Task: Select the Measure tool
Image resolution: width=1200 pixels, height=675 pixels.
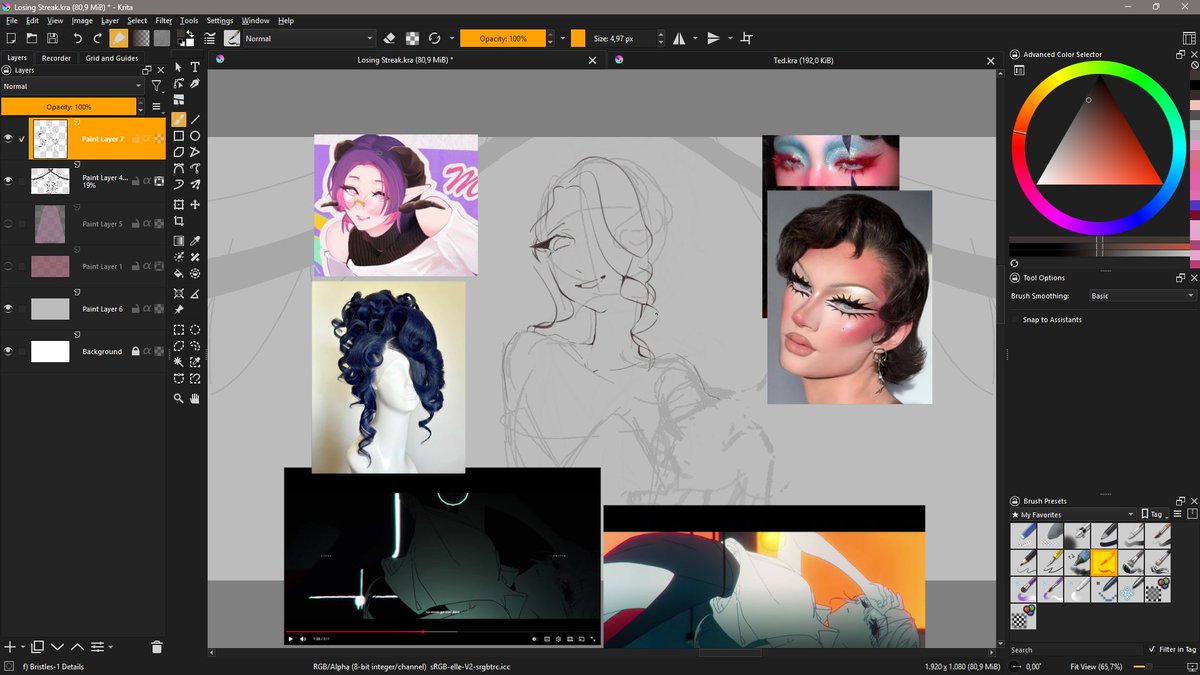Action: point(195,293)
